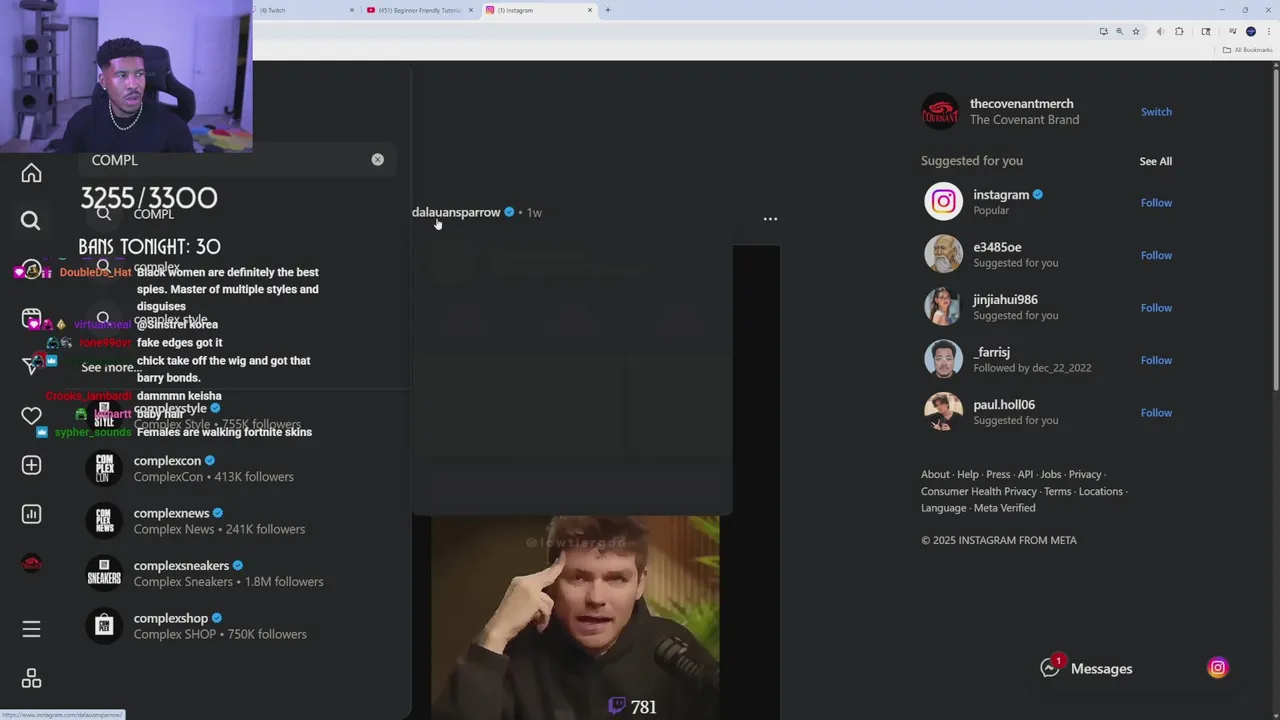Click the Terms footer link
The height and width of the screenshot is (720, 1280).
[1057, 492]
